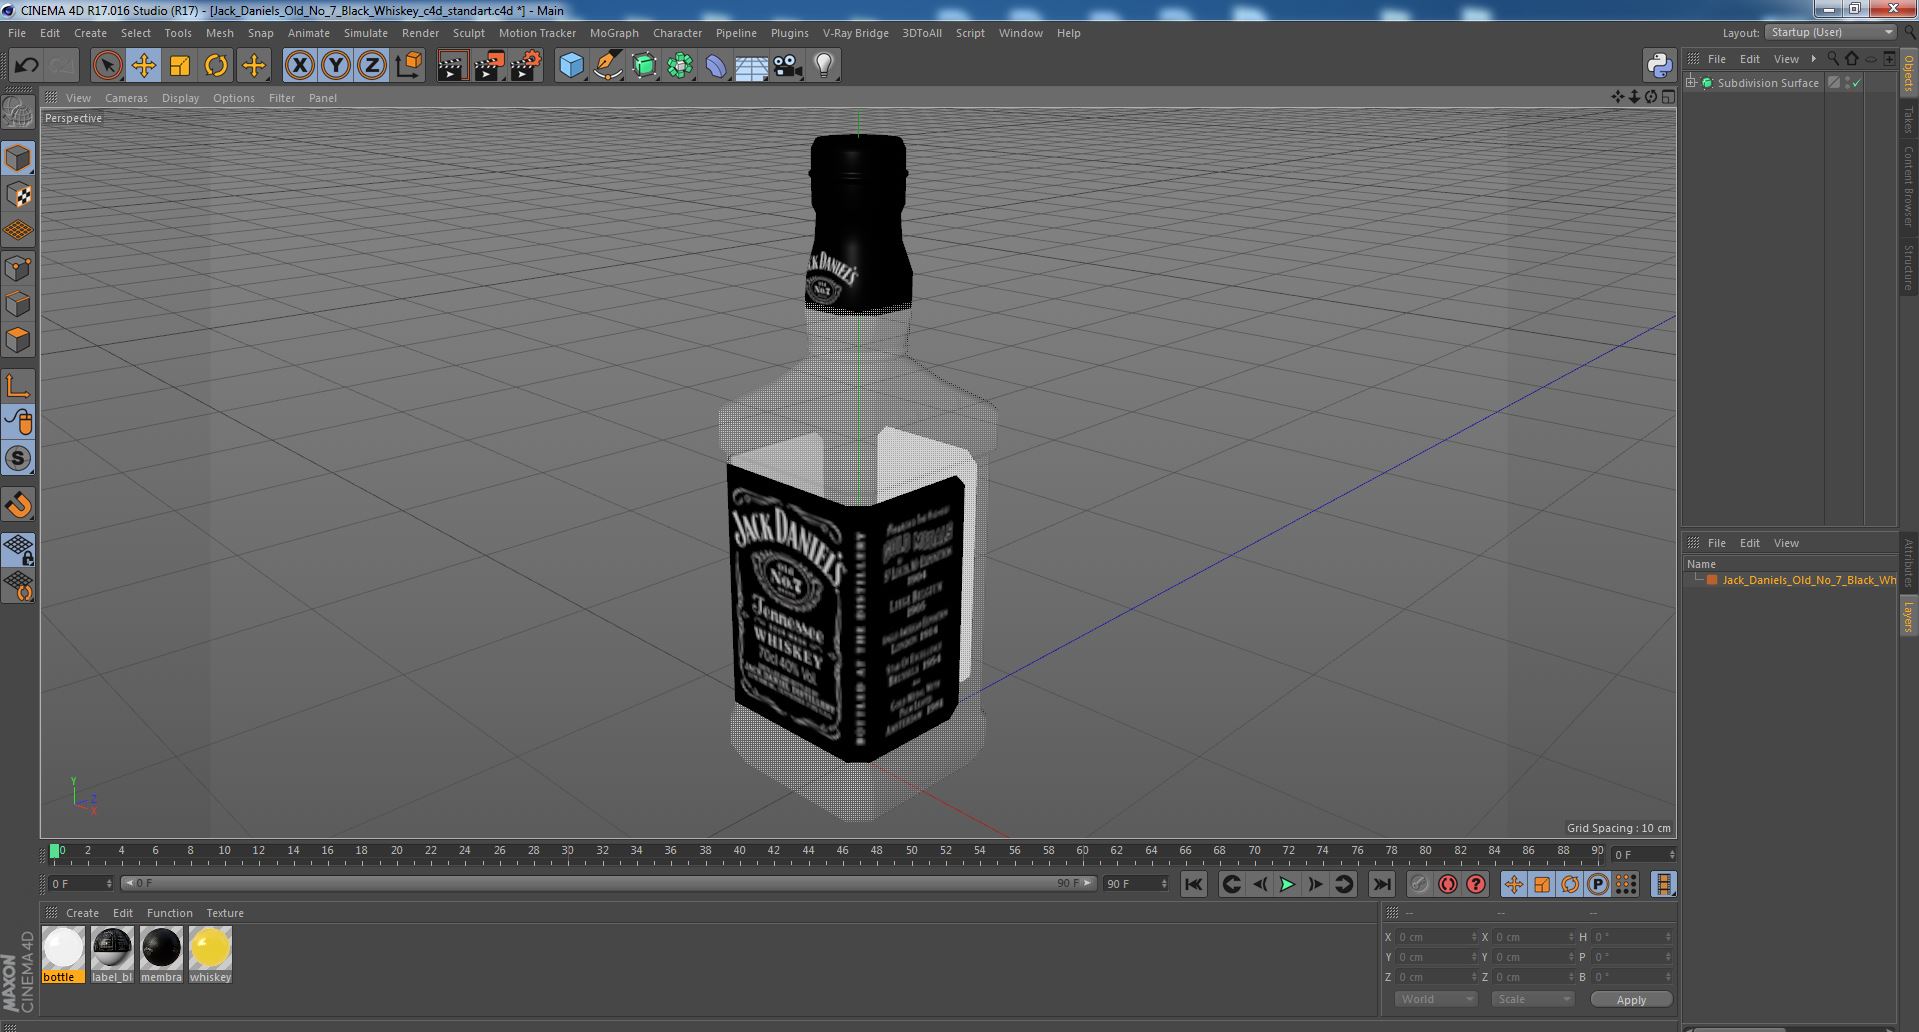Viewport: 1919px width, 1032px height.
Task: Open the Content Browser side tab
Action: 1908,185
